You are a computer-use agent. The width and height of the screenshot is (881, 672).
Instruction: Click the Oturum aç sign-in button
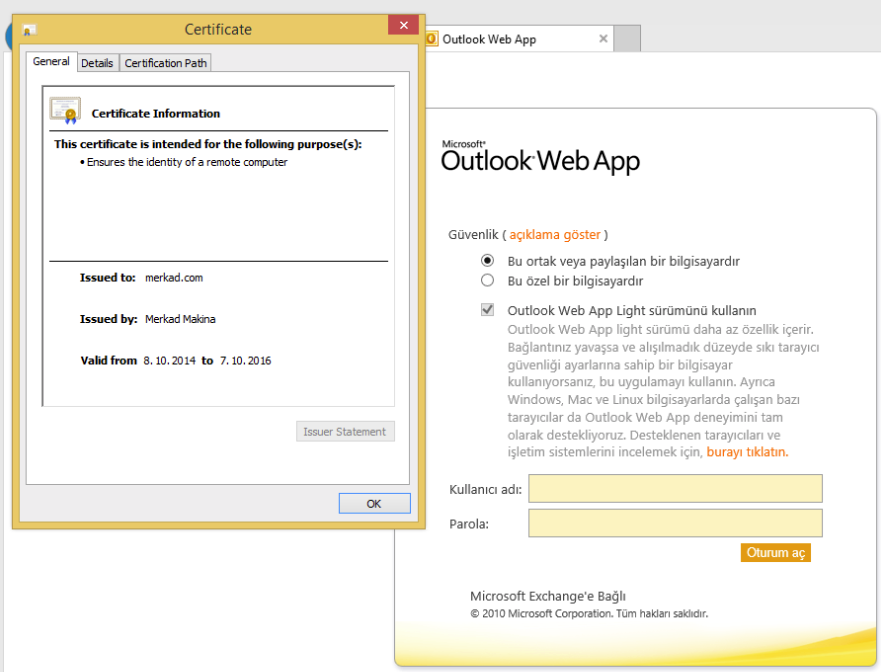click(775, 552)
